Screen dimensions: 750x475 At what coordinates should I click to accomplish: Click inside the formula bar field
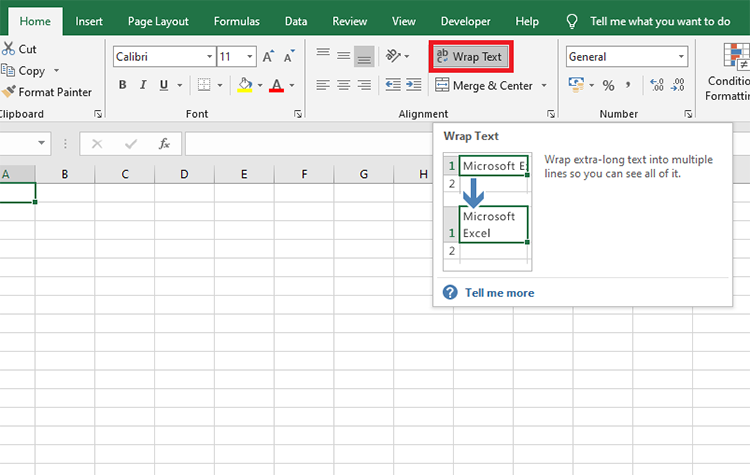(x=309, y=144)
